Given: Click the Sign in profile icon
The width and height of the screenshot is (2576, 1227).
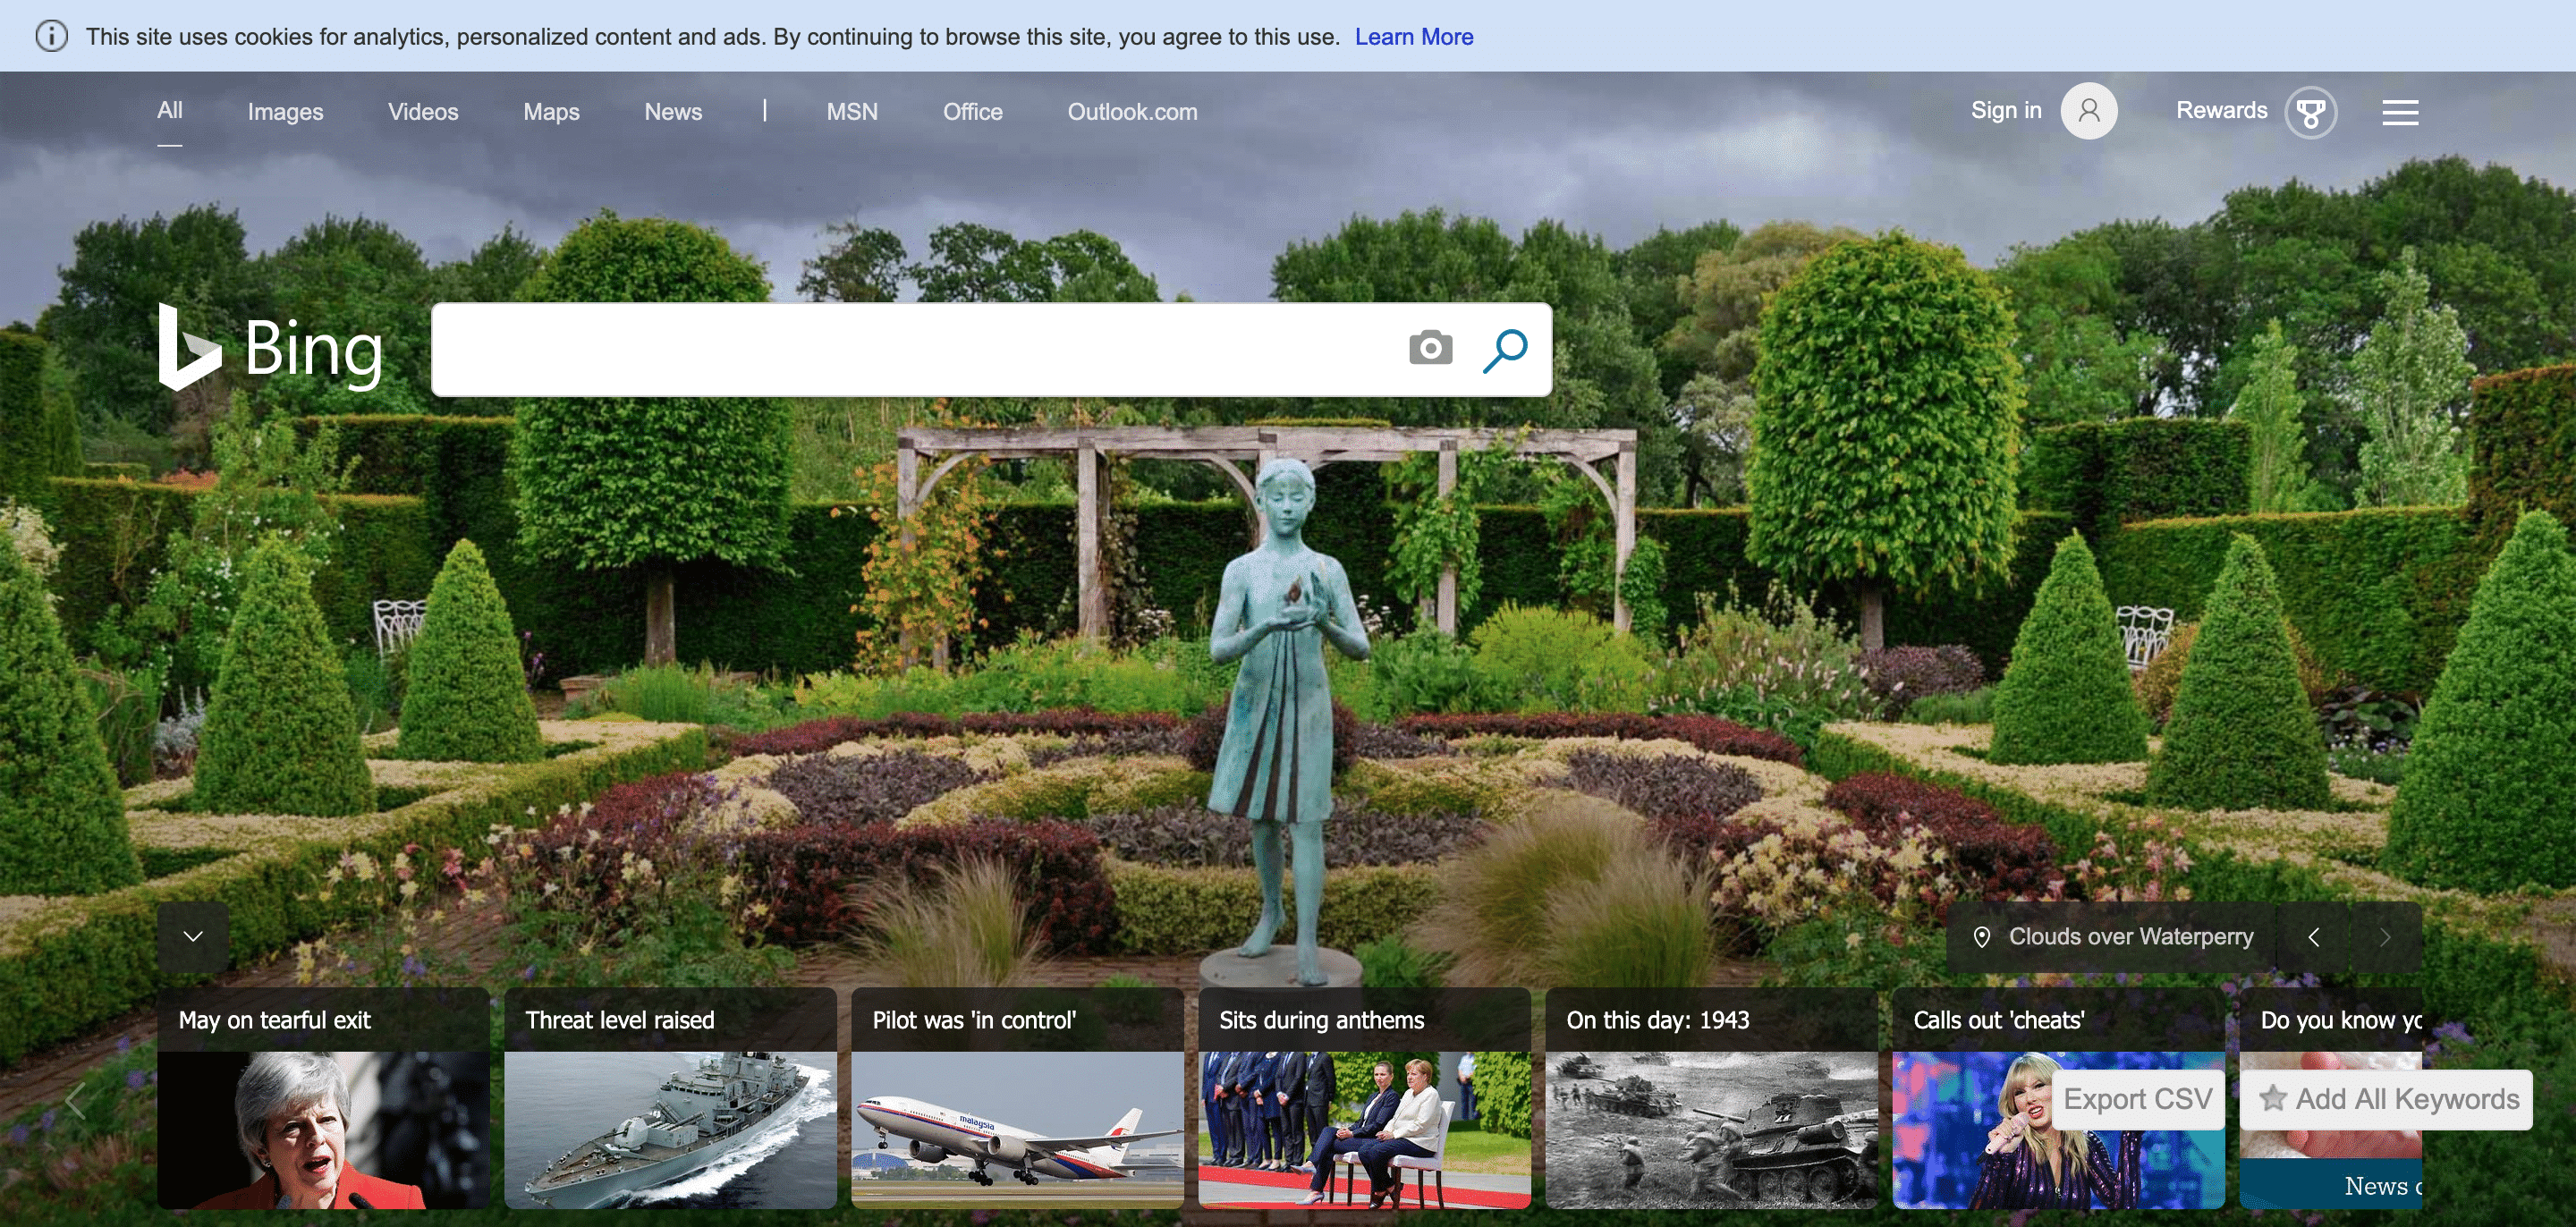Looking at the screenshot, I should click(2089, 110).
